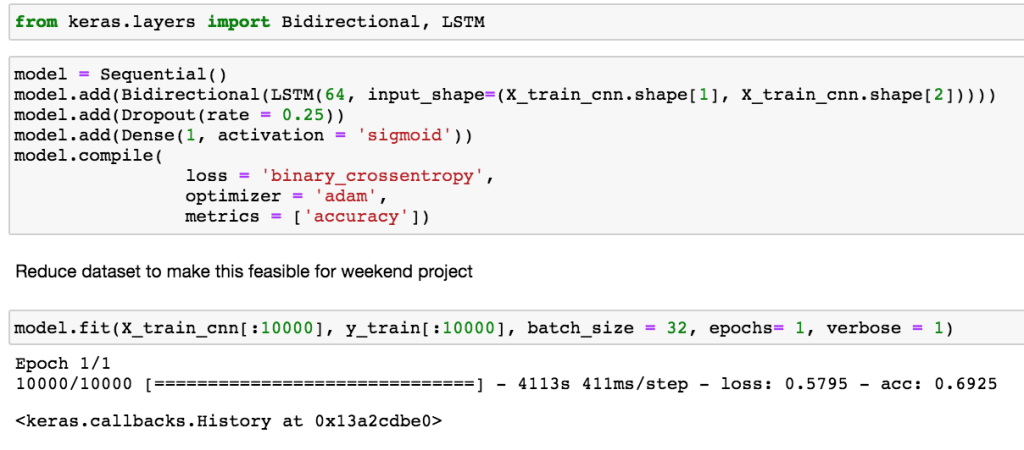Click the 'binary_crossentropy' loss string
This screenshot has width=1024, height=450.
(373, 176)
